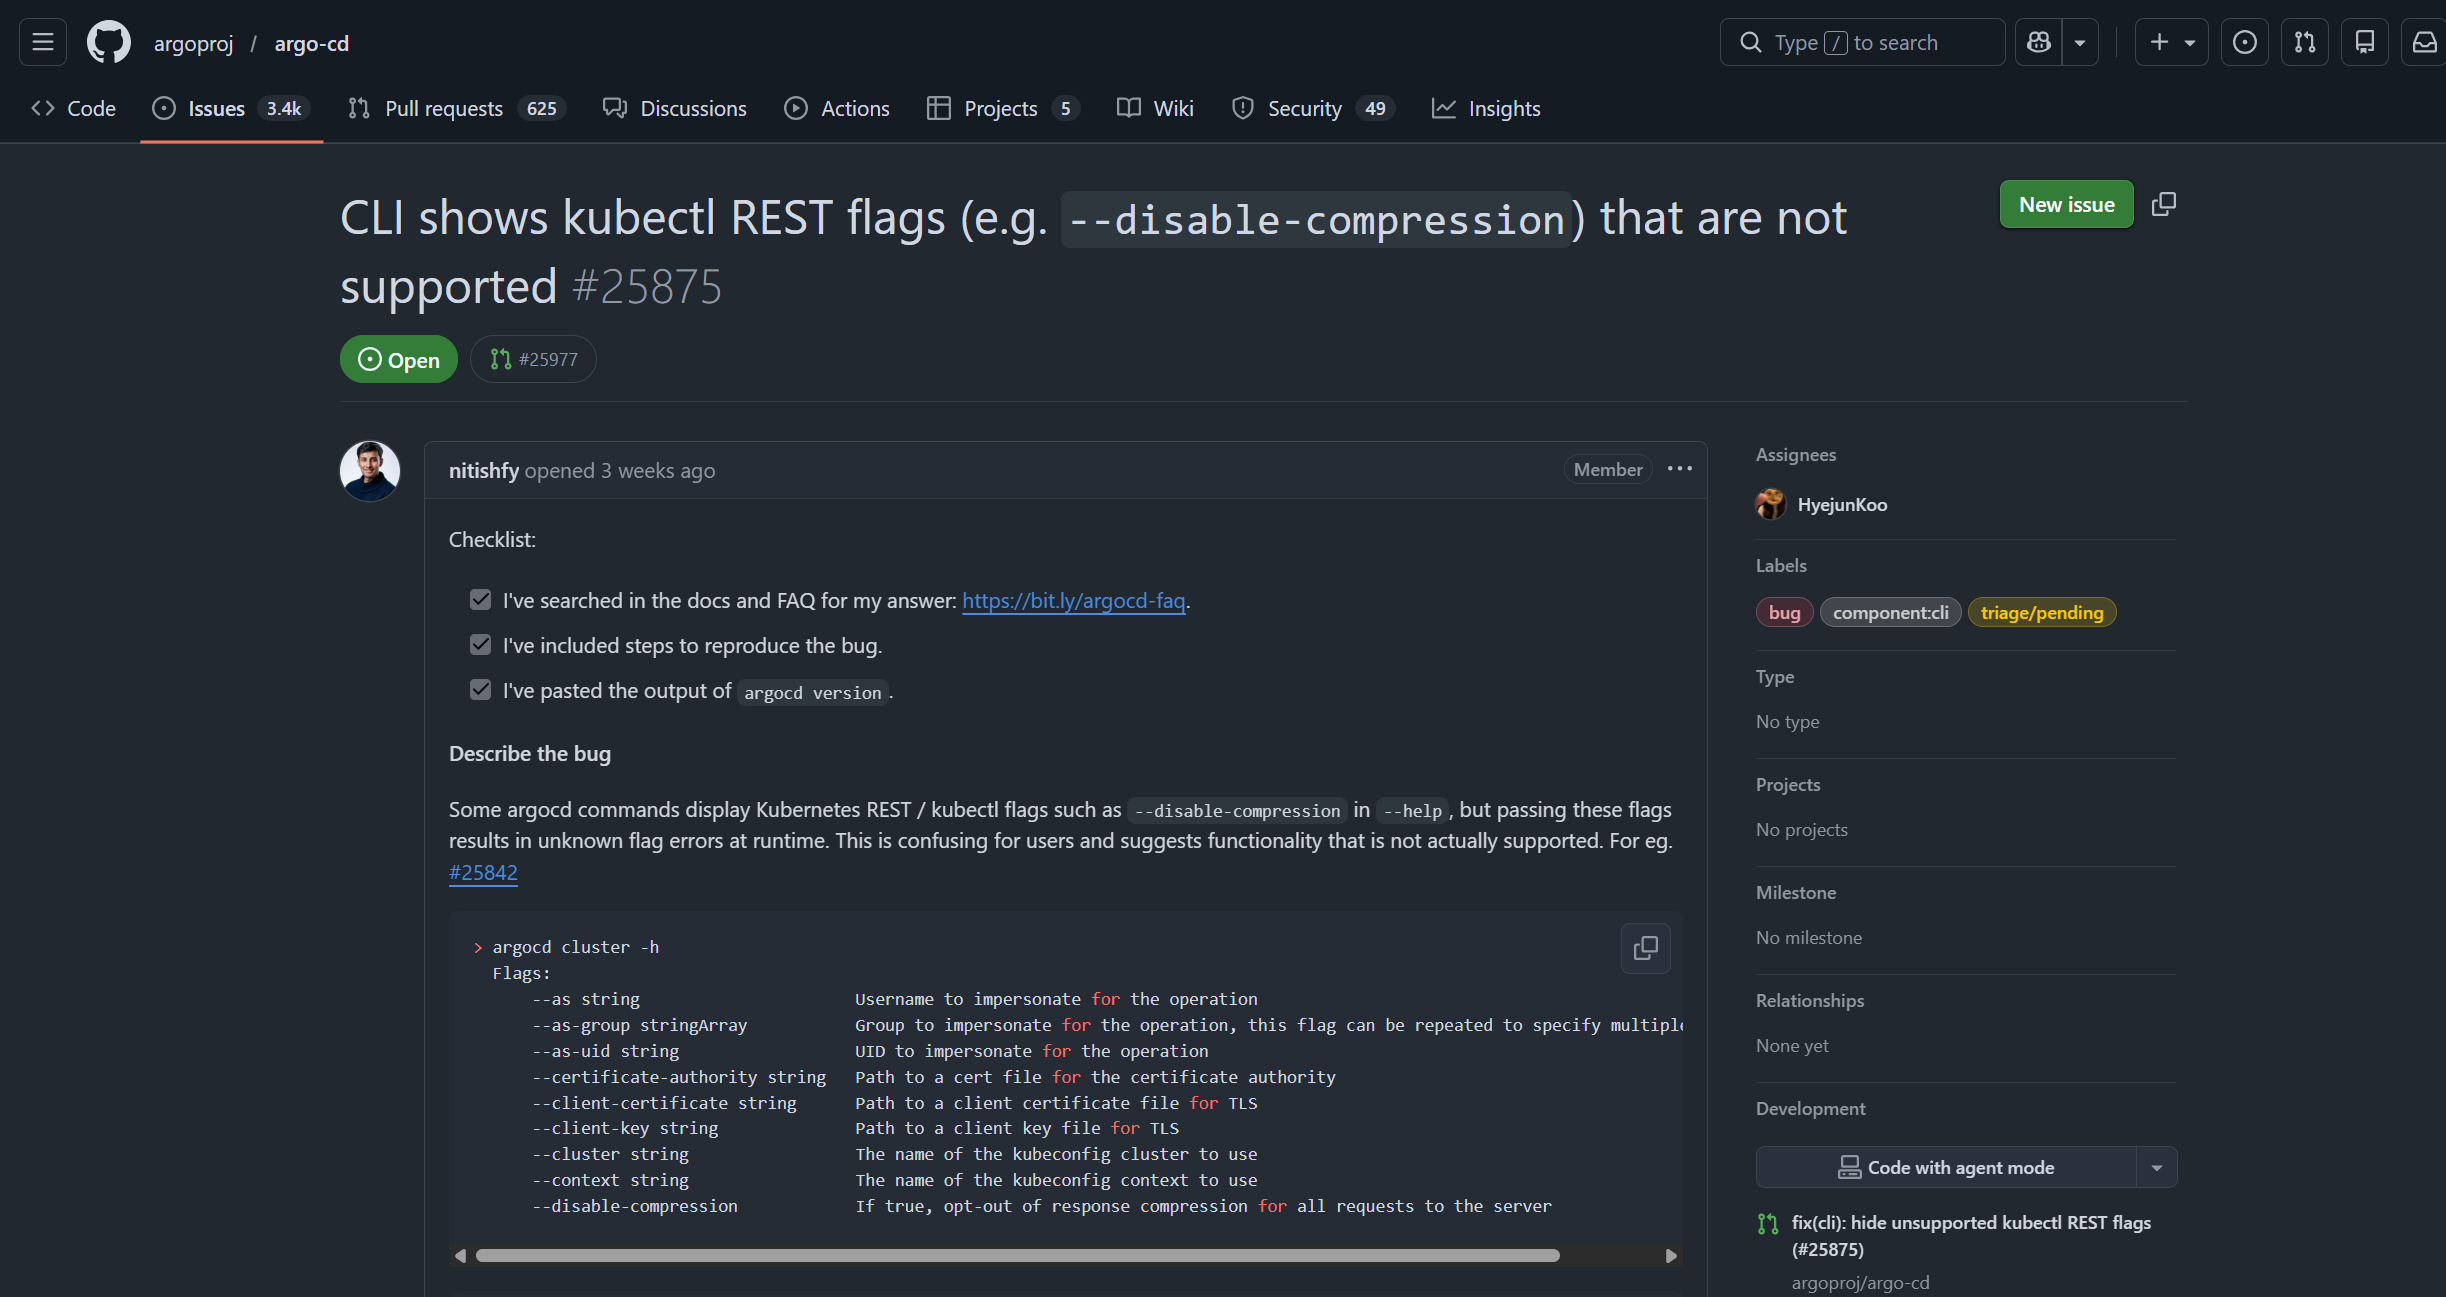Expand the Copilot dropdown arrow

tap(2080, 42)
